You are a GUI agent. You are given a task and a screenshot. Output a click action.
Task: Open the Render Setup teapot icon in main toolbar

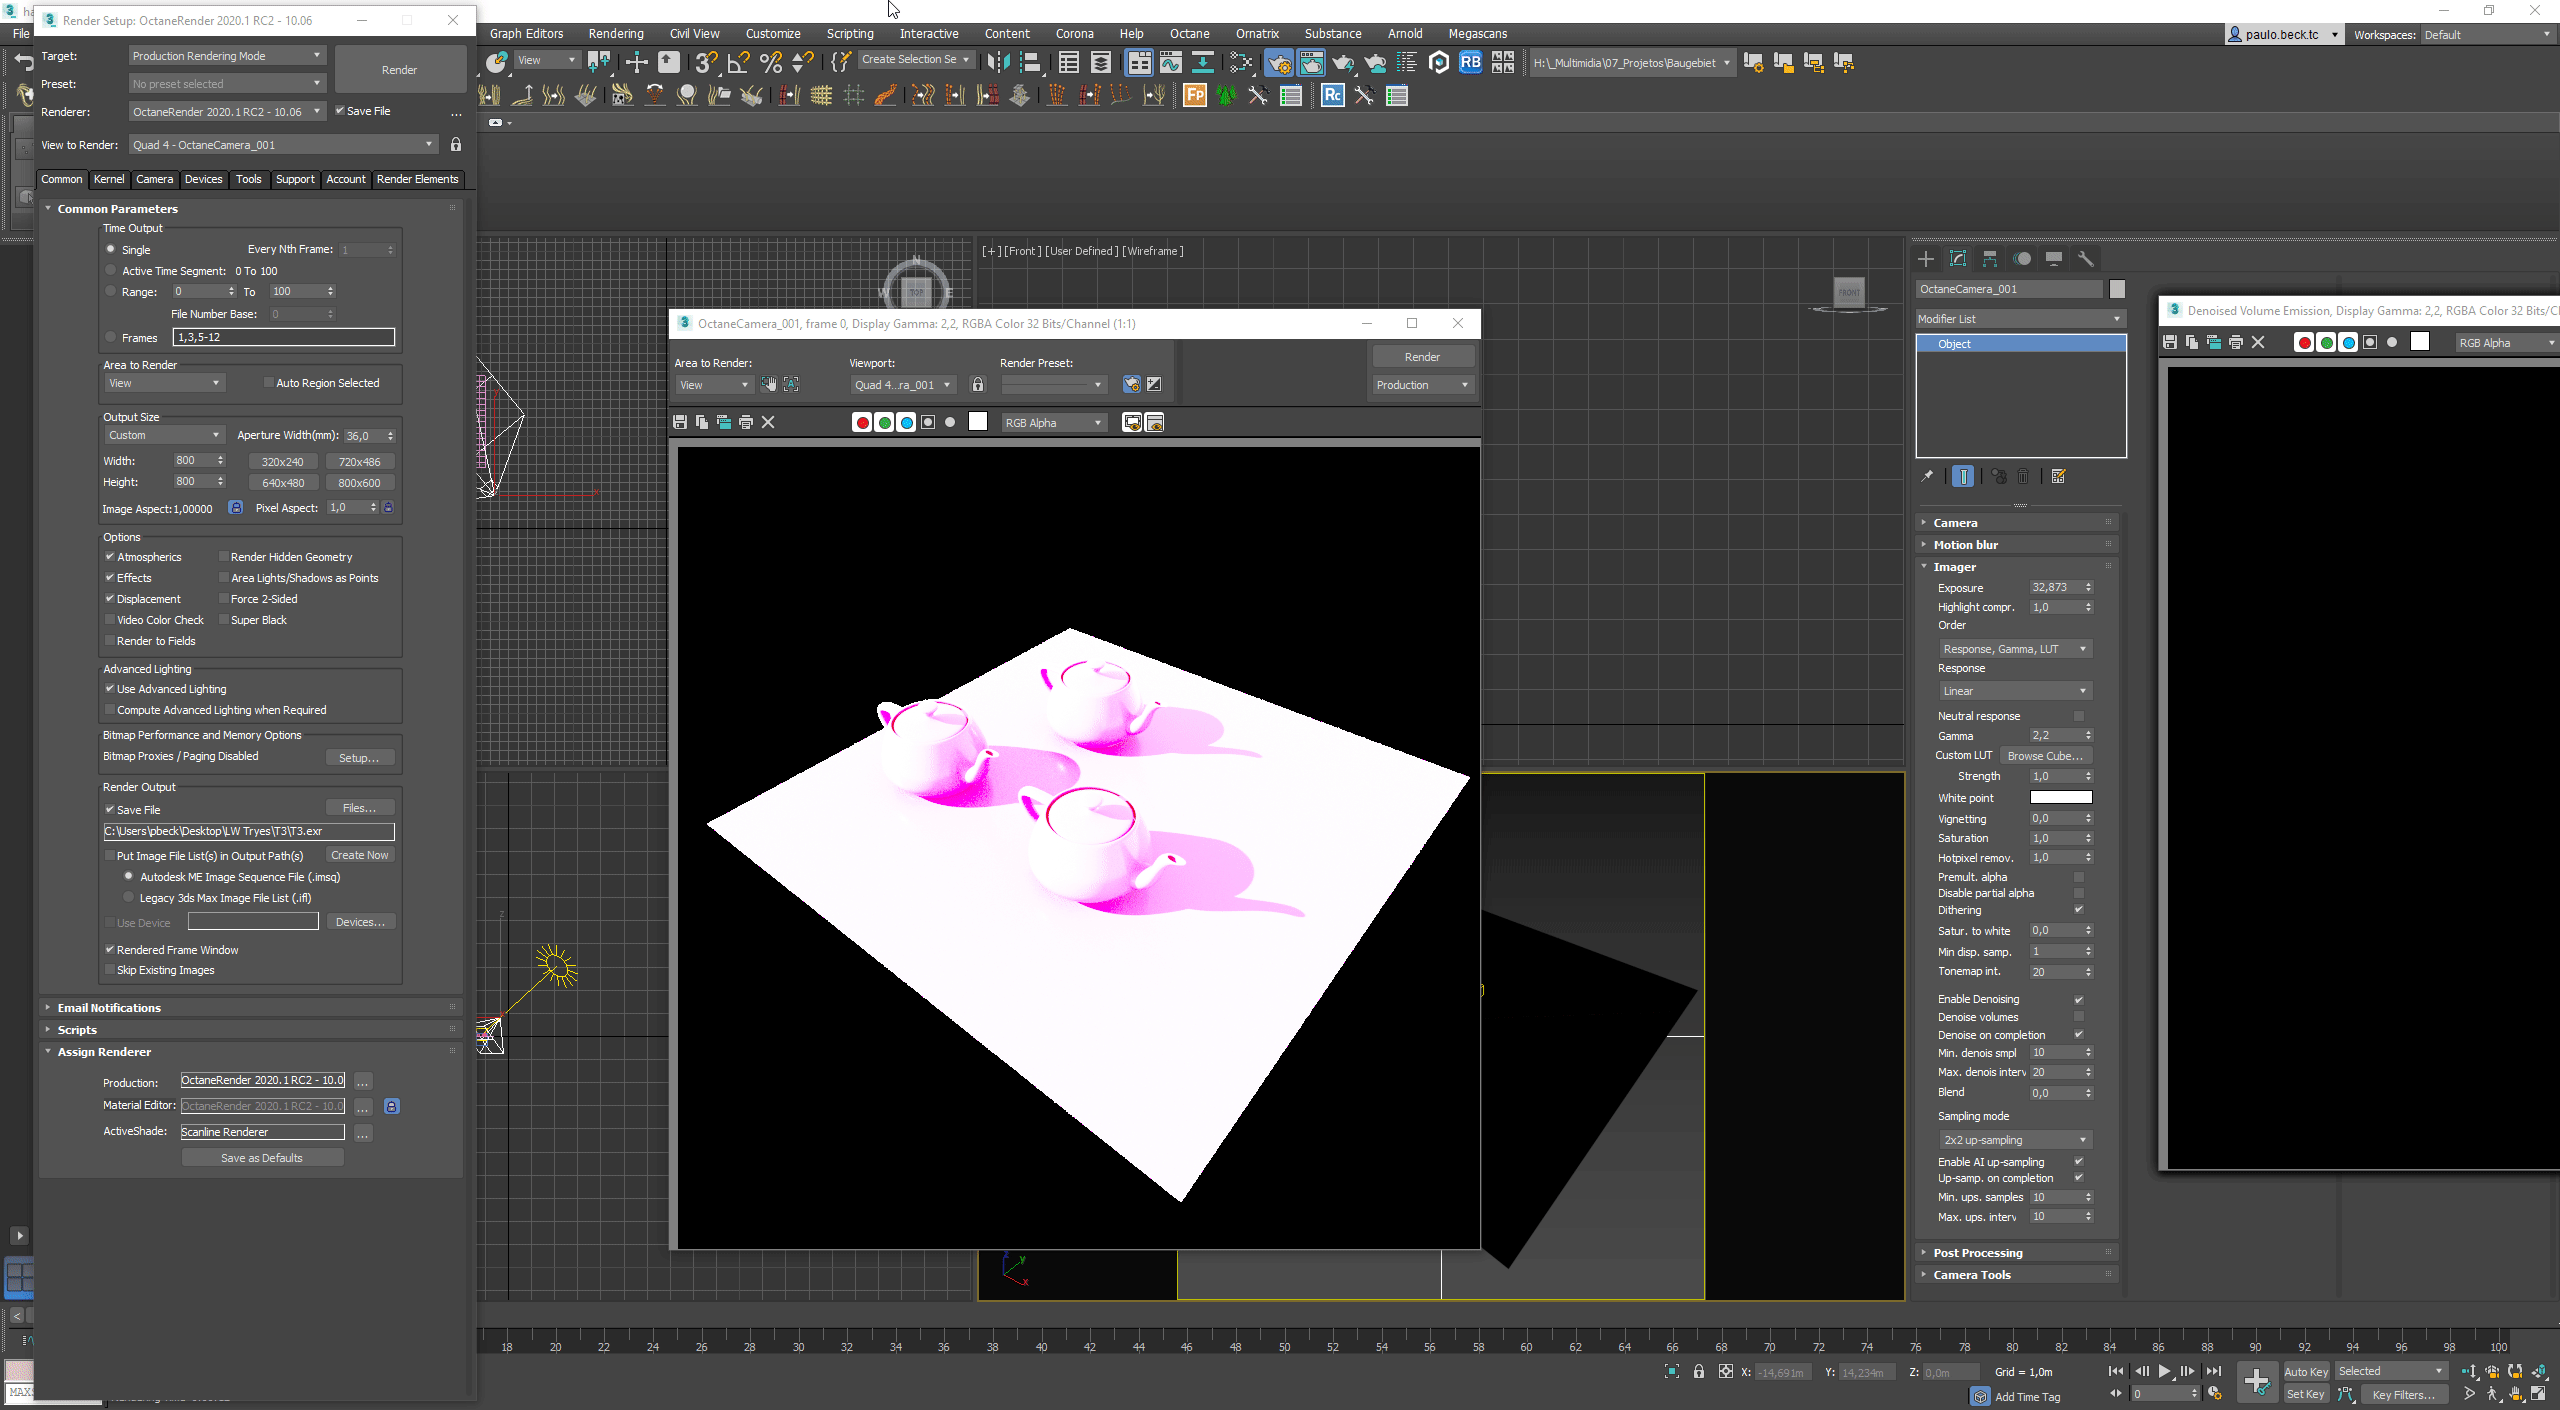1278,63
